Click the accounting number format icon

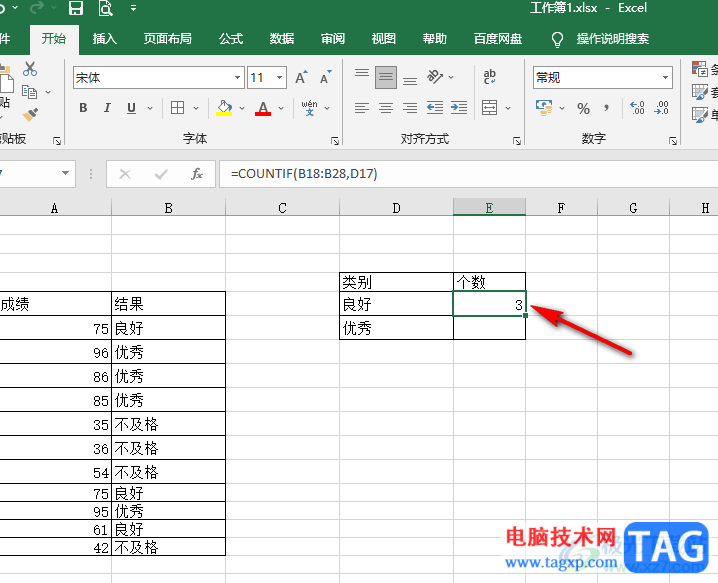[x=544, y=108]
